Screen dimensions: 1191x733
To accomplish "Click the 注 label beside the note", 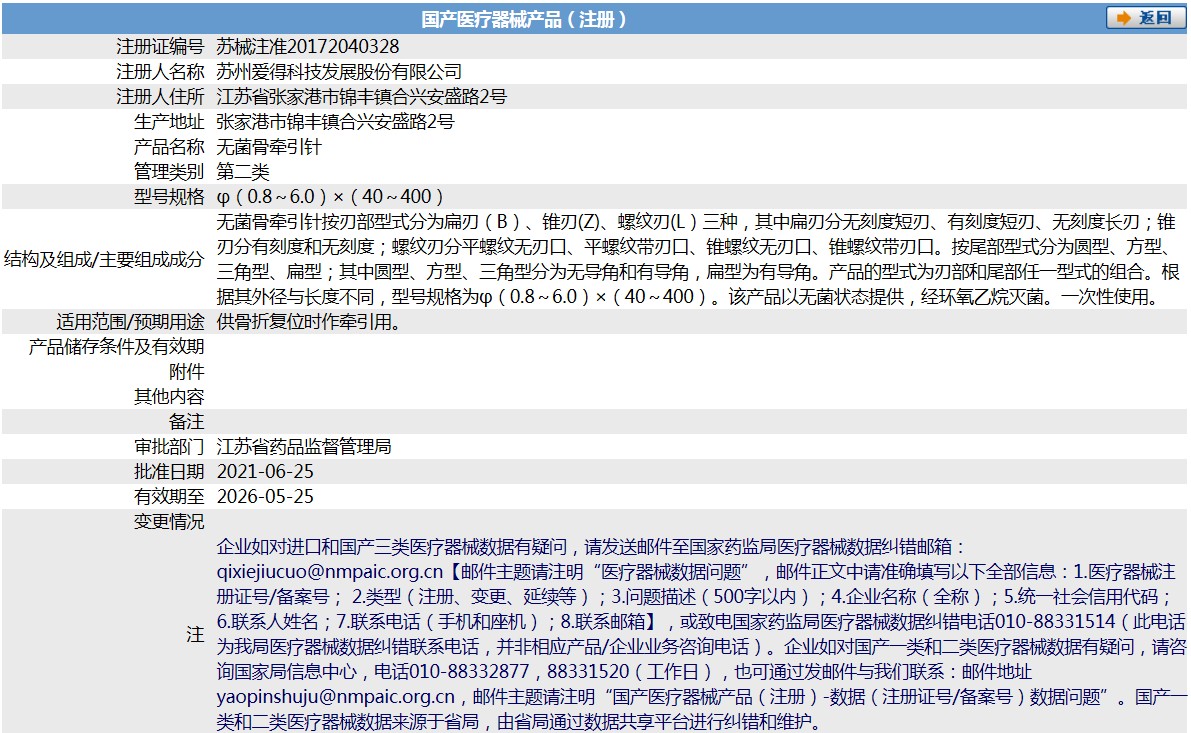I will click(196, 634).
